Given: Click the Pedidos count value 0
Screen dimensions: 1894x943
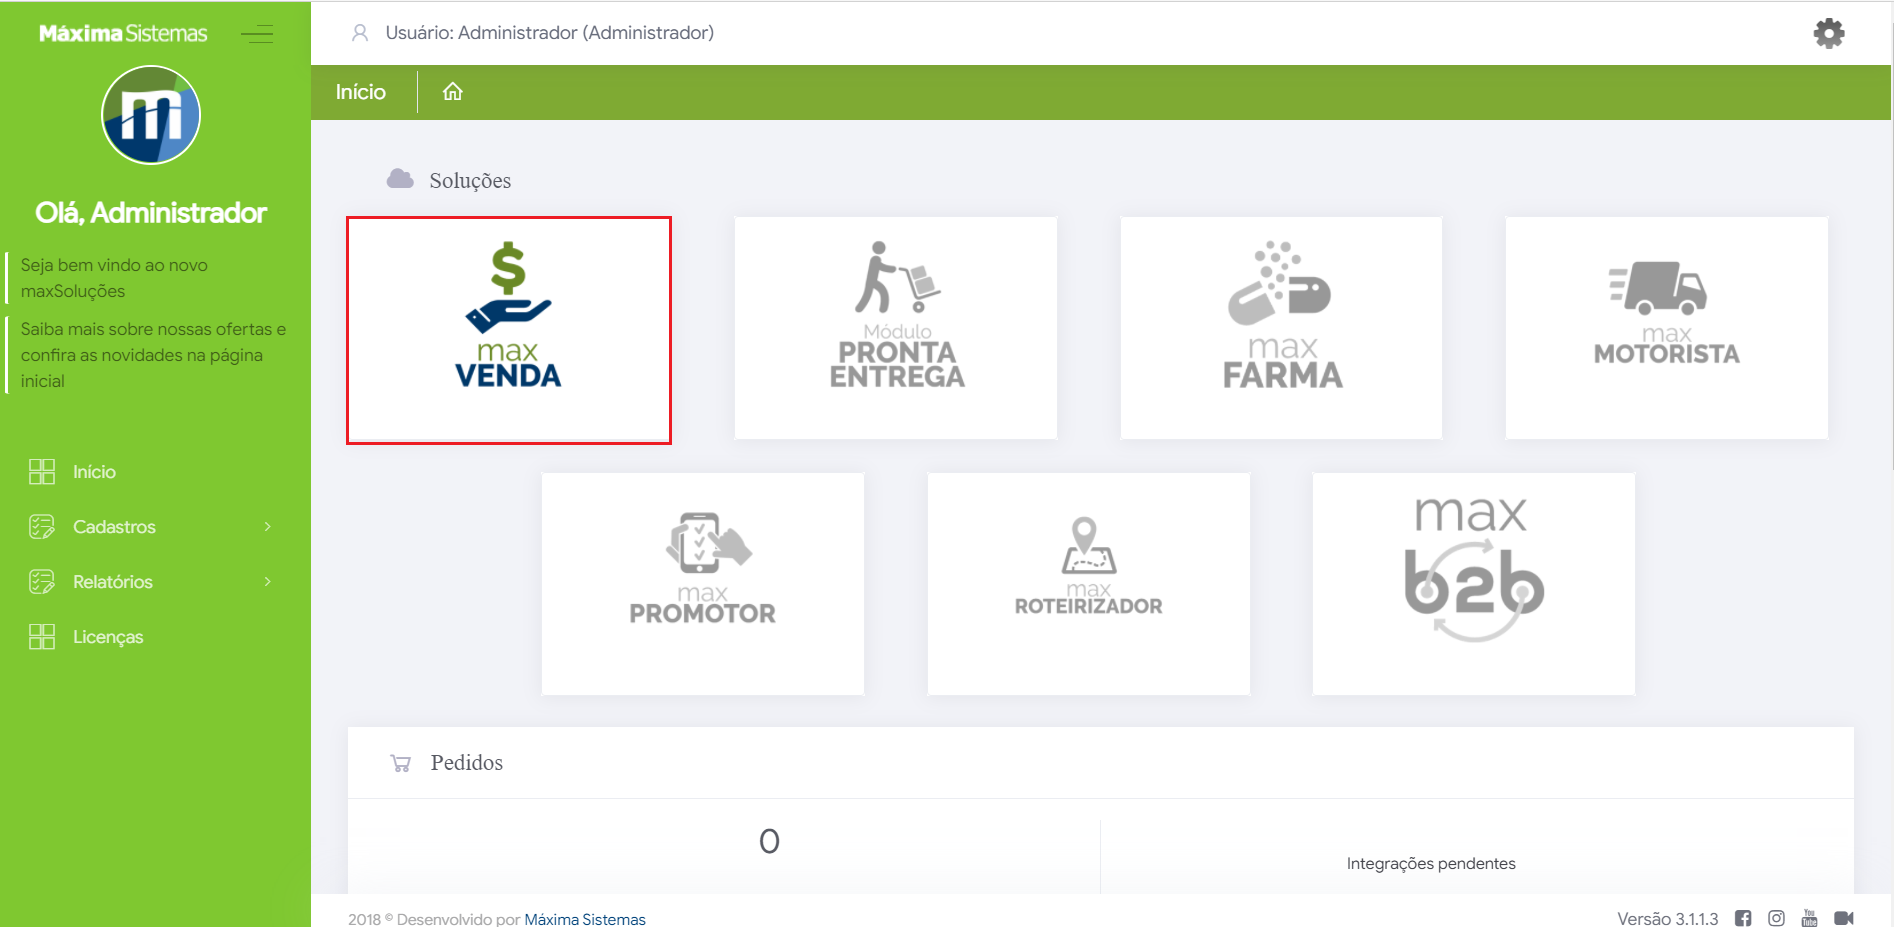Looking at the screenshot, I should click(769, 841).
